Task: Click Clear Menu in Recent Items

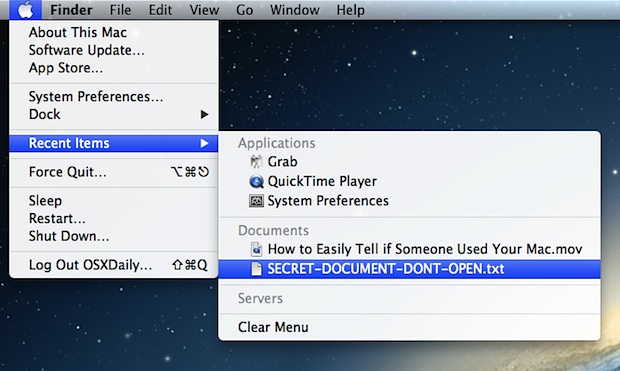Action: point(409,327)
